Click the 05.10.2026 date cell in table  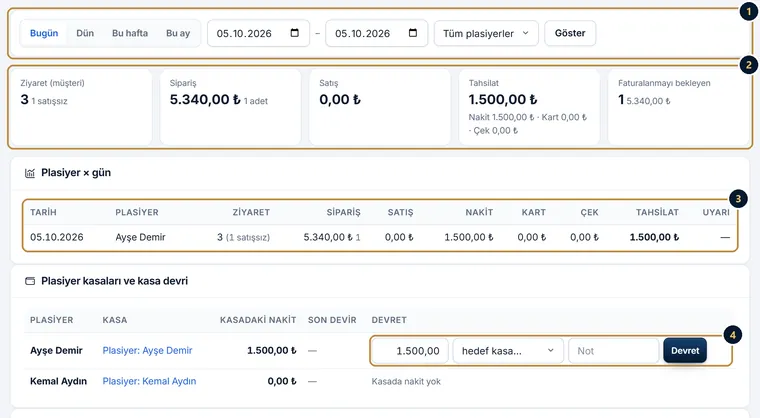[x=57, y=237]
